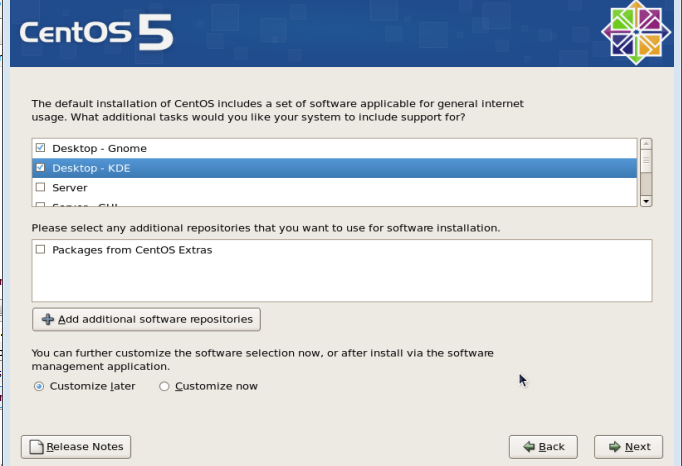Click Add additional software repositories button

tap(146, 319)
